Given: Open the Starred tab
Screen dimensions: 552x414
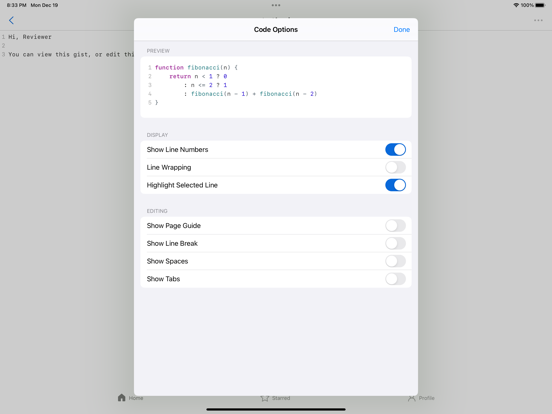Looking at the screenshot, I should click(275, 398).
